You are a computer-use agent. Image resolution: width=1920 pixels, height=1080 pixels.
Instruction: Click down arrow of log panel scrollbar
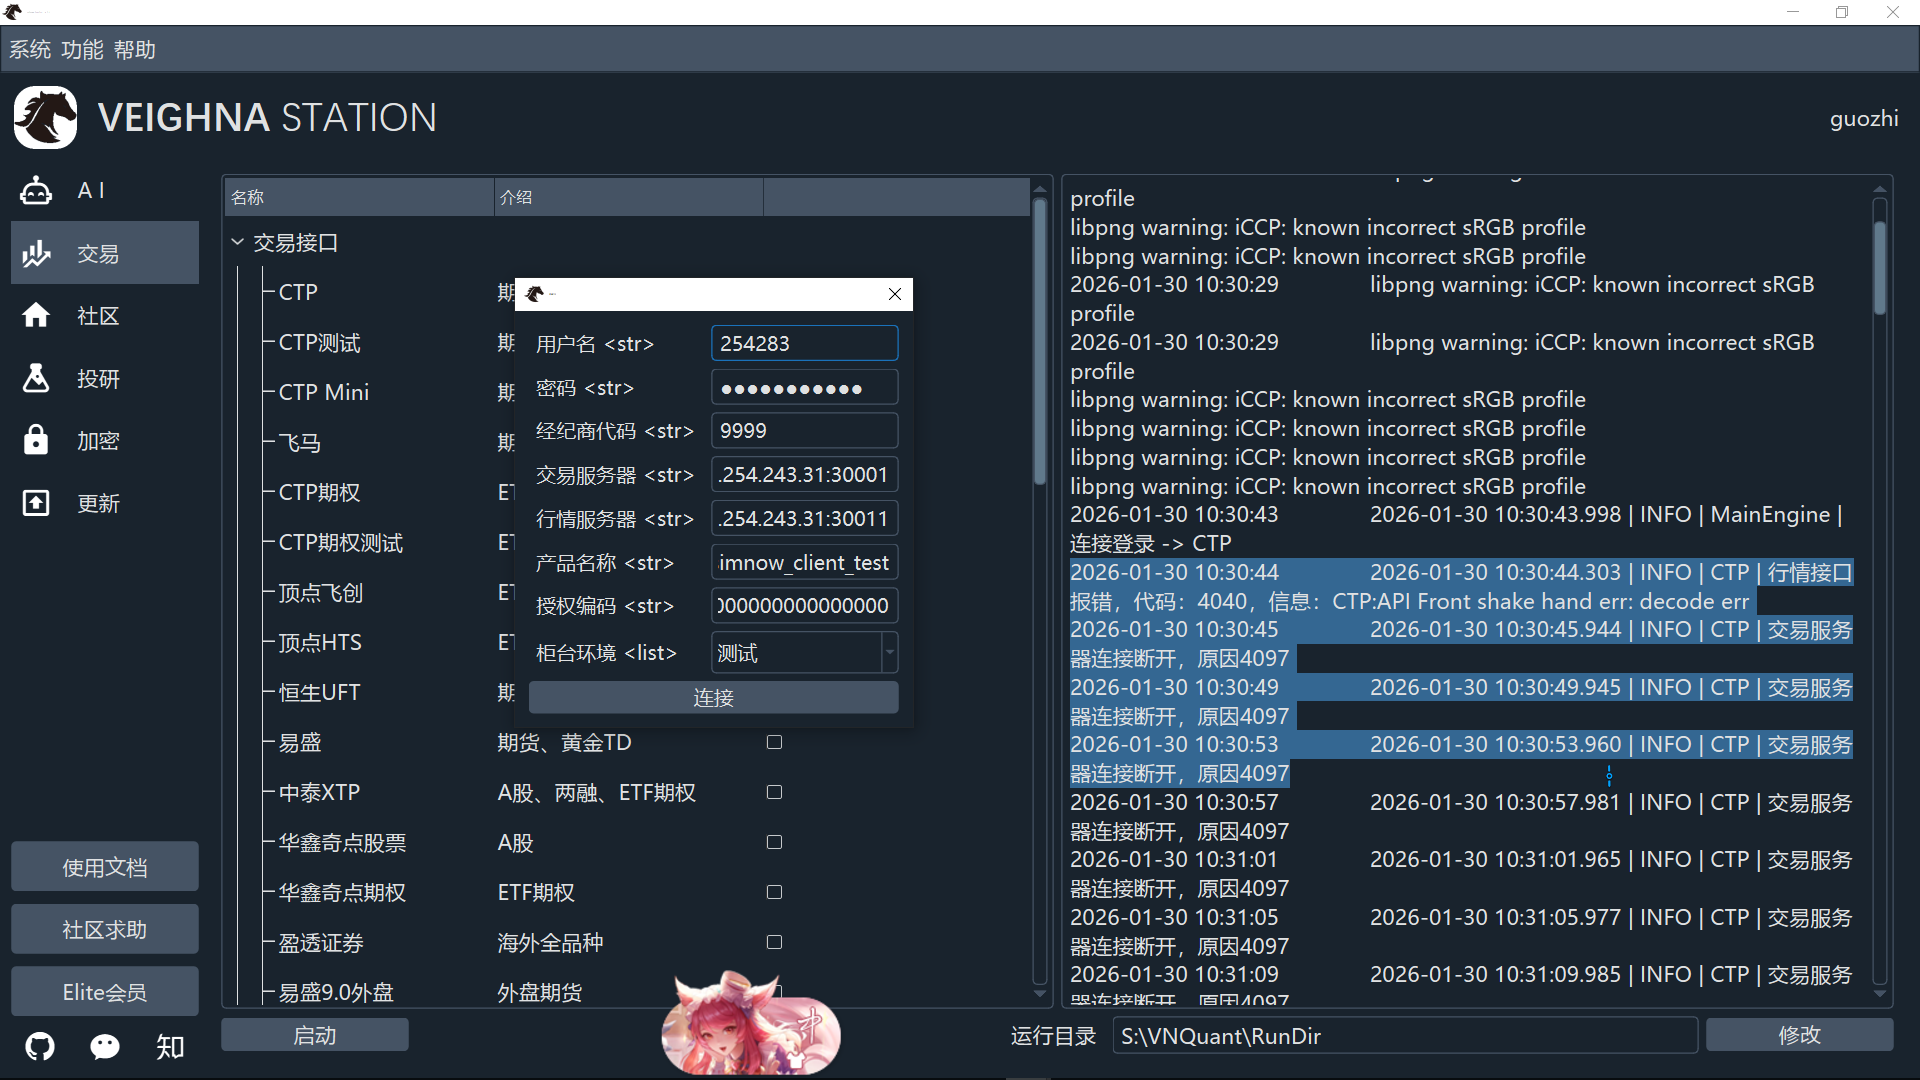tap(1880, 994)
